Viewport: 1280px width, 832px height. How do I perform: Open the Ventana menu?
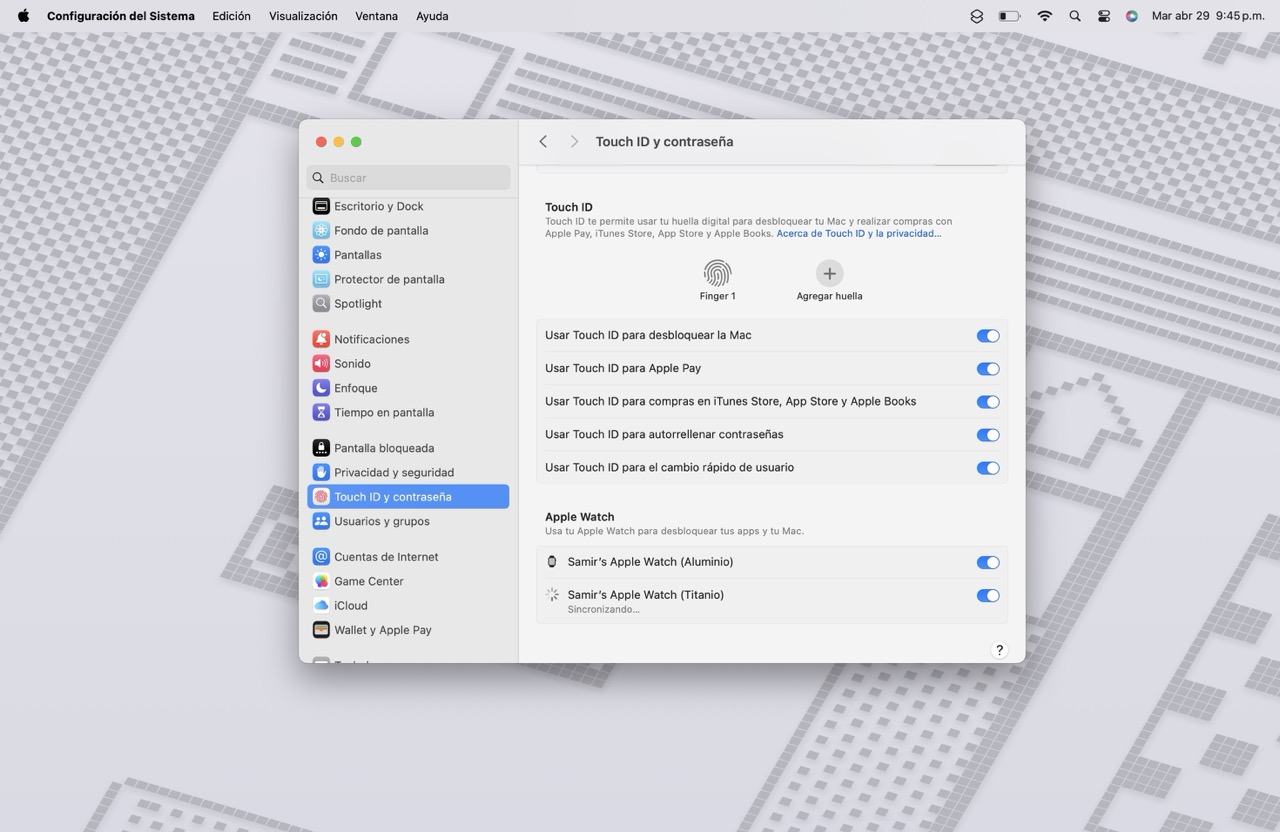click(x=377, y=16)
